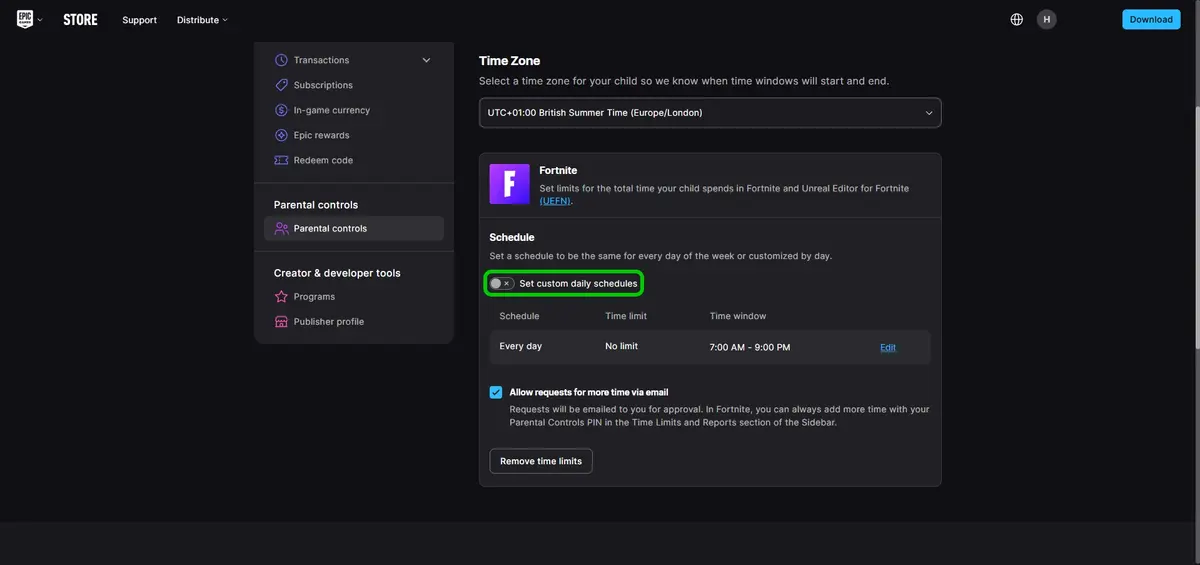Click the 'Time Zone' heading
This screenshot has width=1200, height=565.
(510, 61)
